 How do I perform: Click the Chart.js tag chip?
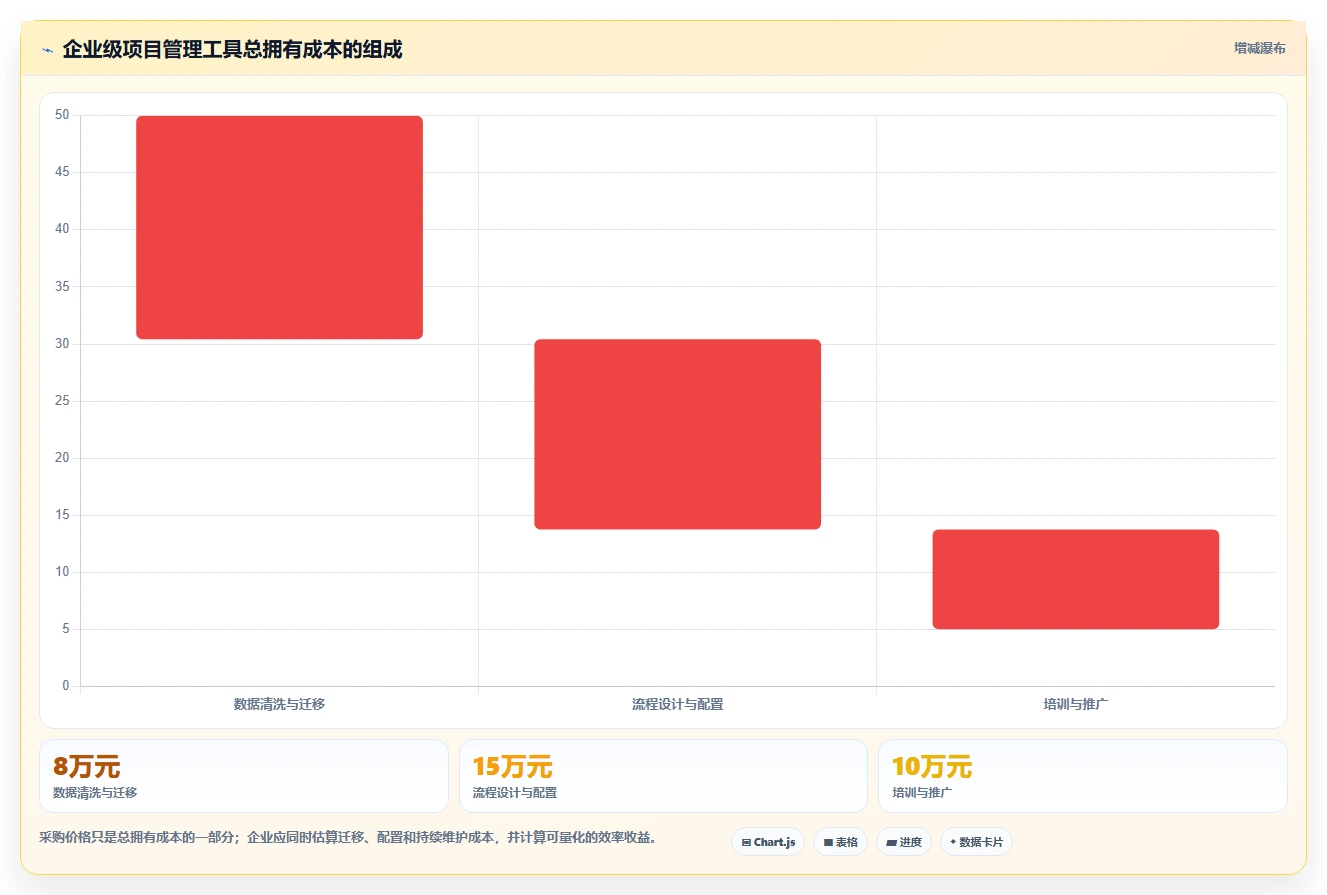(x=768, y=842)
